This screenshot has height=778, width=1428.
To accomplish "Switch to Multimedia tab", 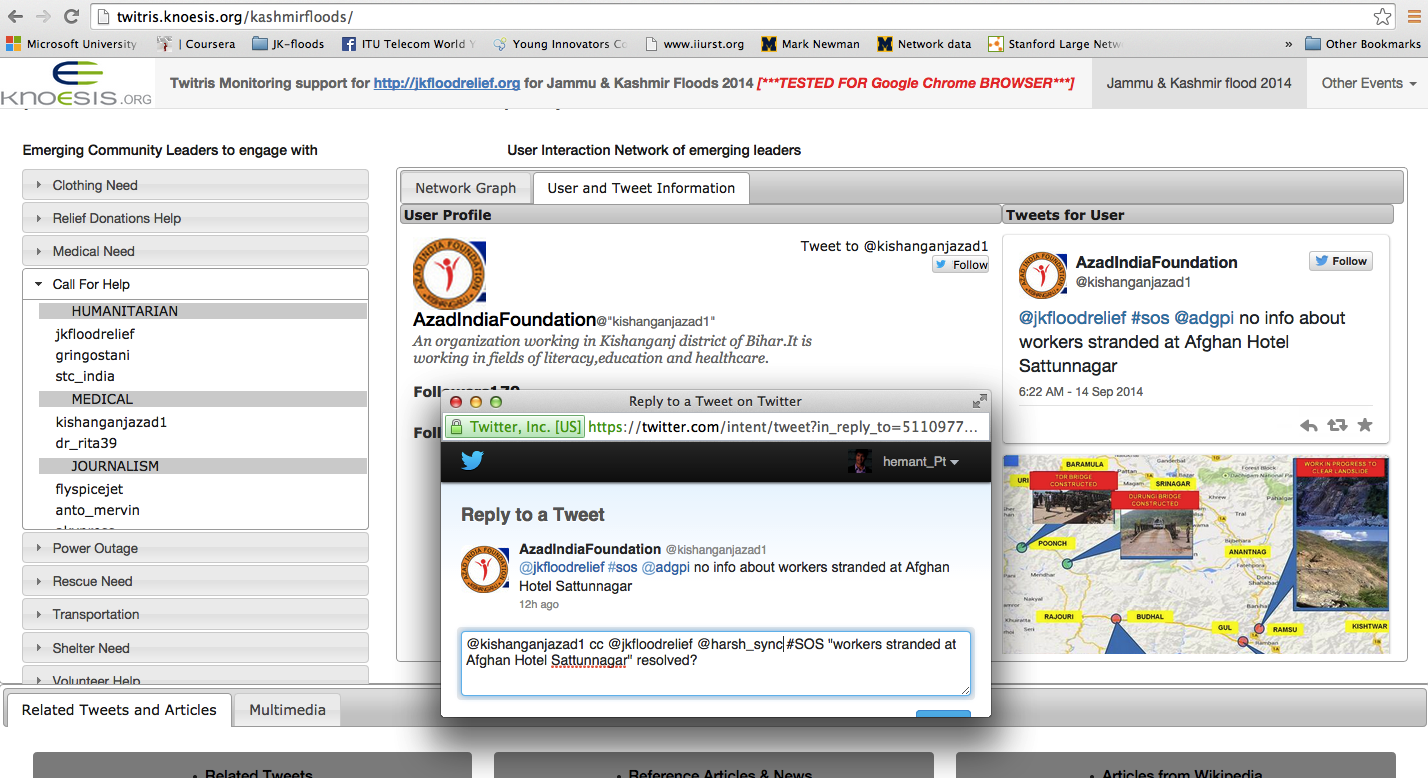I will [x=287, y=710].
